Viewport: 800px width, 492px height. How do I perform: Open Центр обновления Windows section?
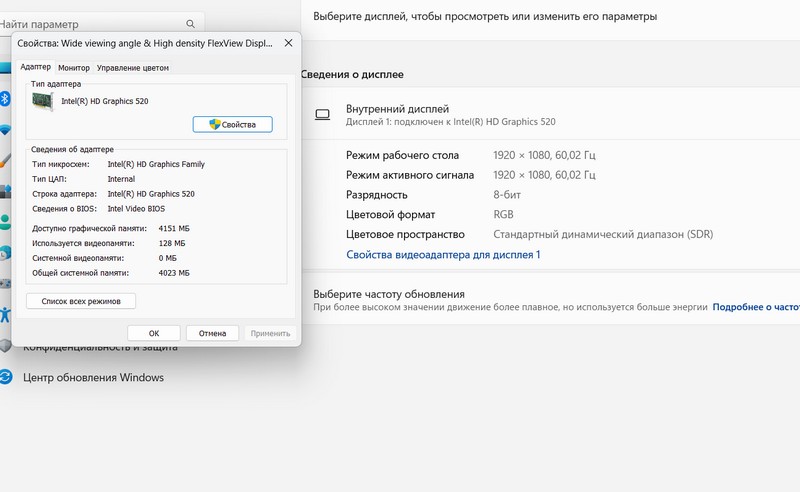pos(93,378)
